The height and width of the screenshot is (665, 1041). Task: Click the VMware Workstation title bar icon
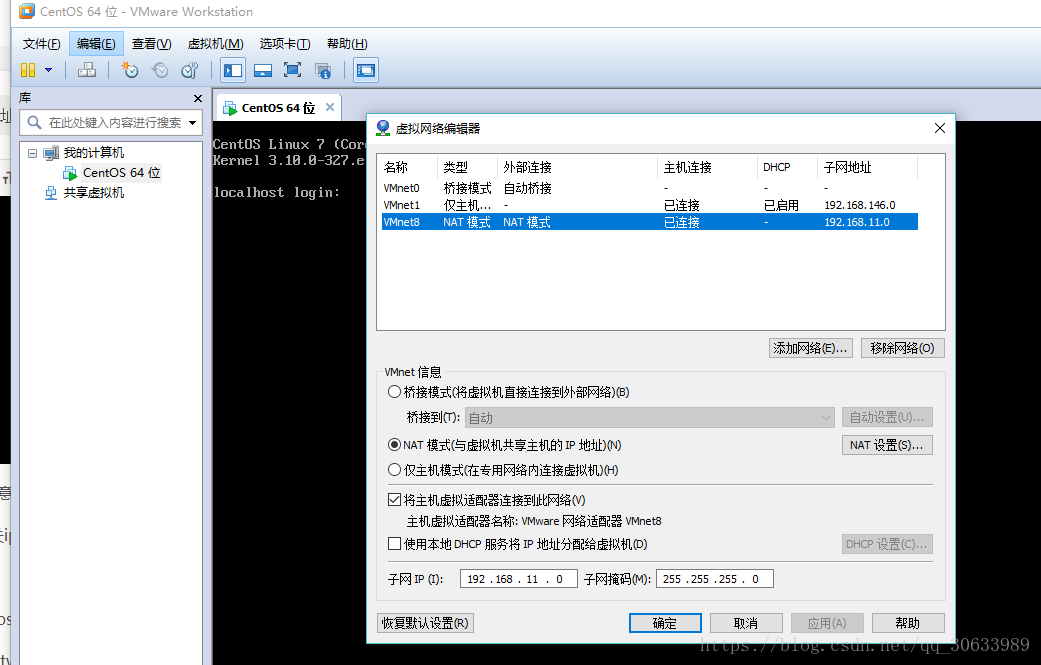click(27, 11)
